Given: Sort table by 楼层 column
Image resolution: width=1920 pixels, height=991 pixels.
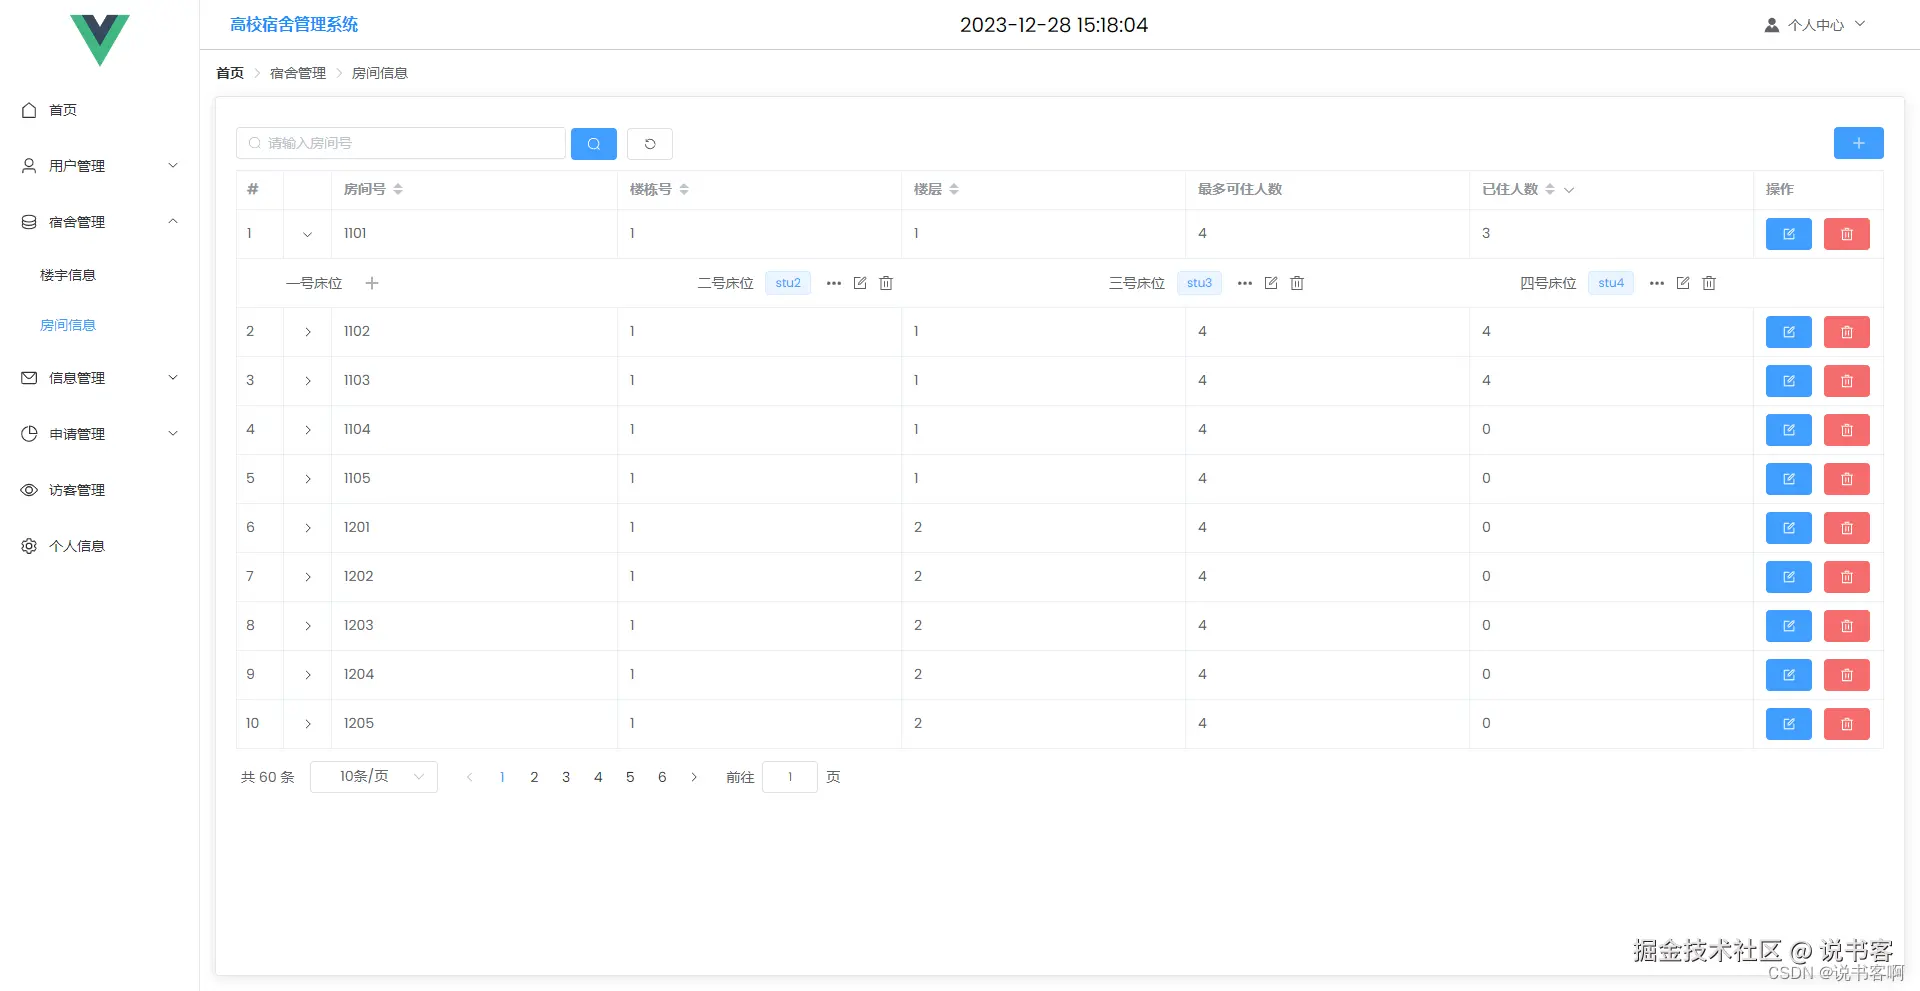Looking at the screenshot, I should tap(954, 189).
